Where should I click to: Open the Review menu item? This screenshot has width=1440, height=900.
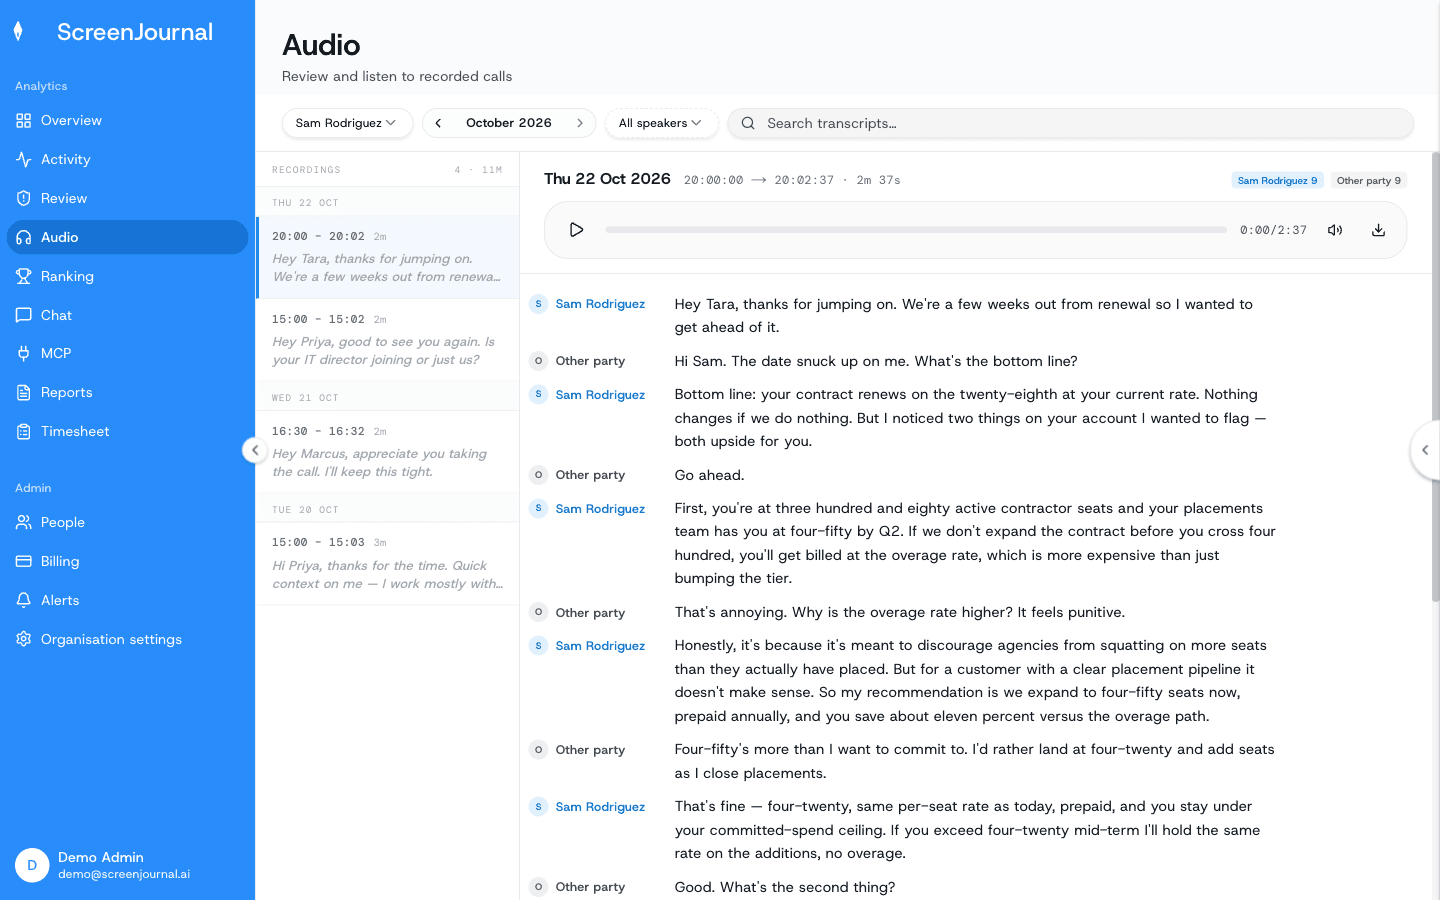click(127, 199)
